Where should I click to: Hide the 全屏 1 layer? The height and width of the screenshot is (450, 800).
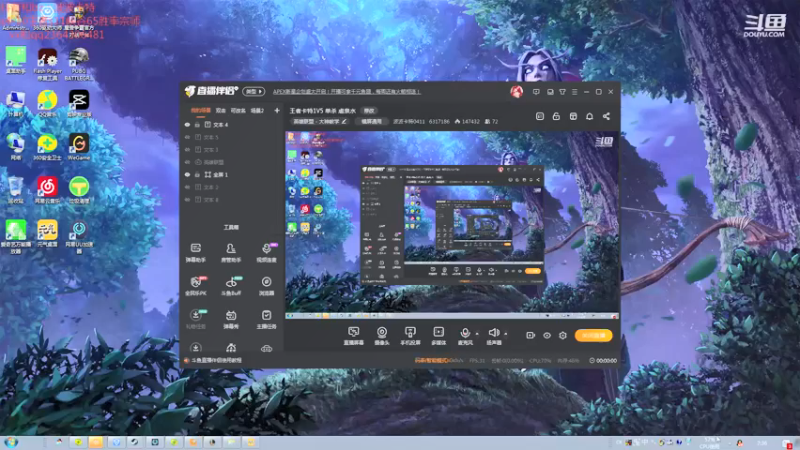pyautogui.click(x=187, y=174)
